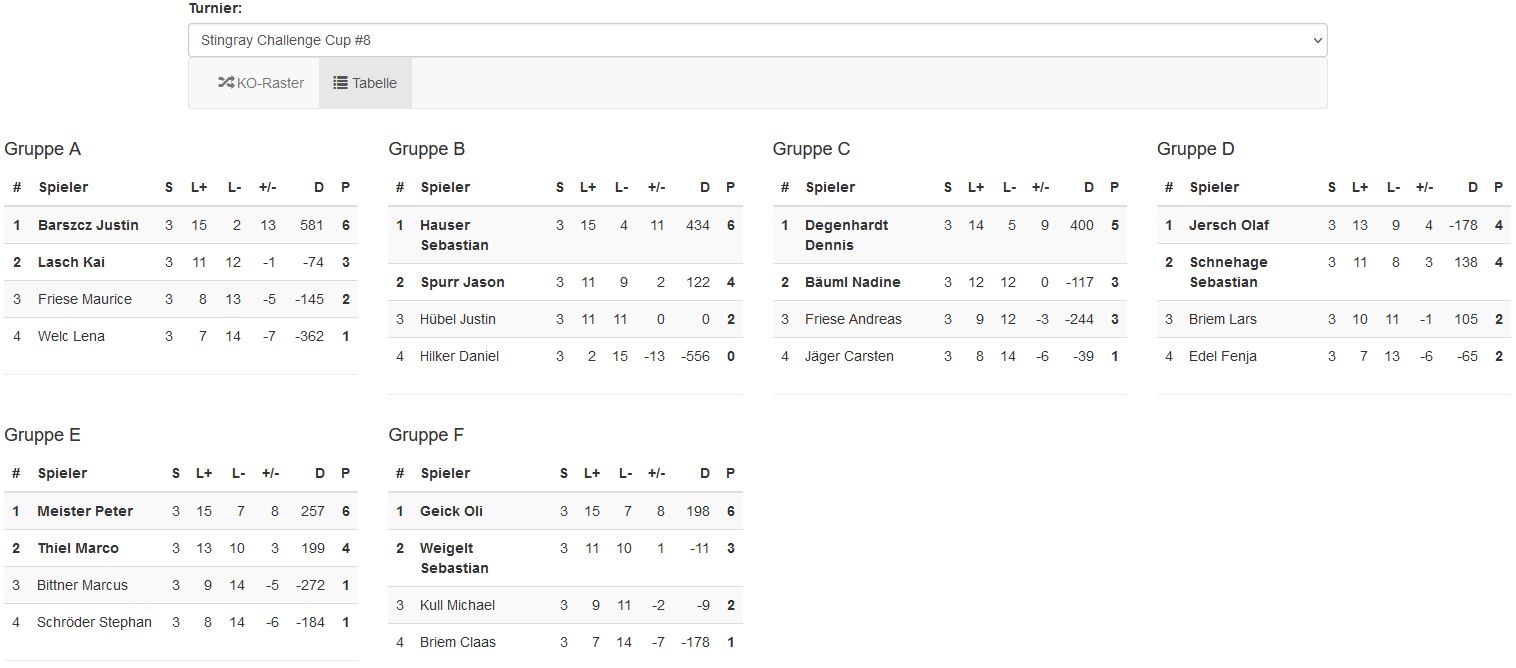Select Jersch Olaf in Gruppe D
This screenshot has width=1516, height=668.
tap(1228, 225)
